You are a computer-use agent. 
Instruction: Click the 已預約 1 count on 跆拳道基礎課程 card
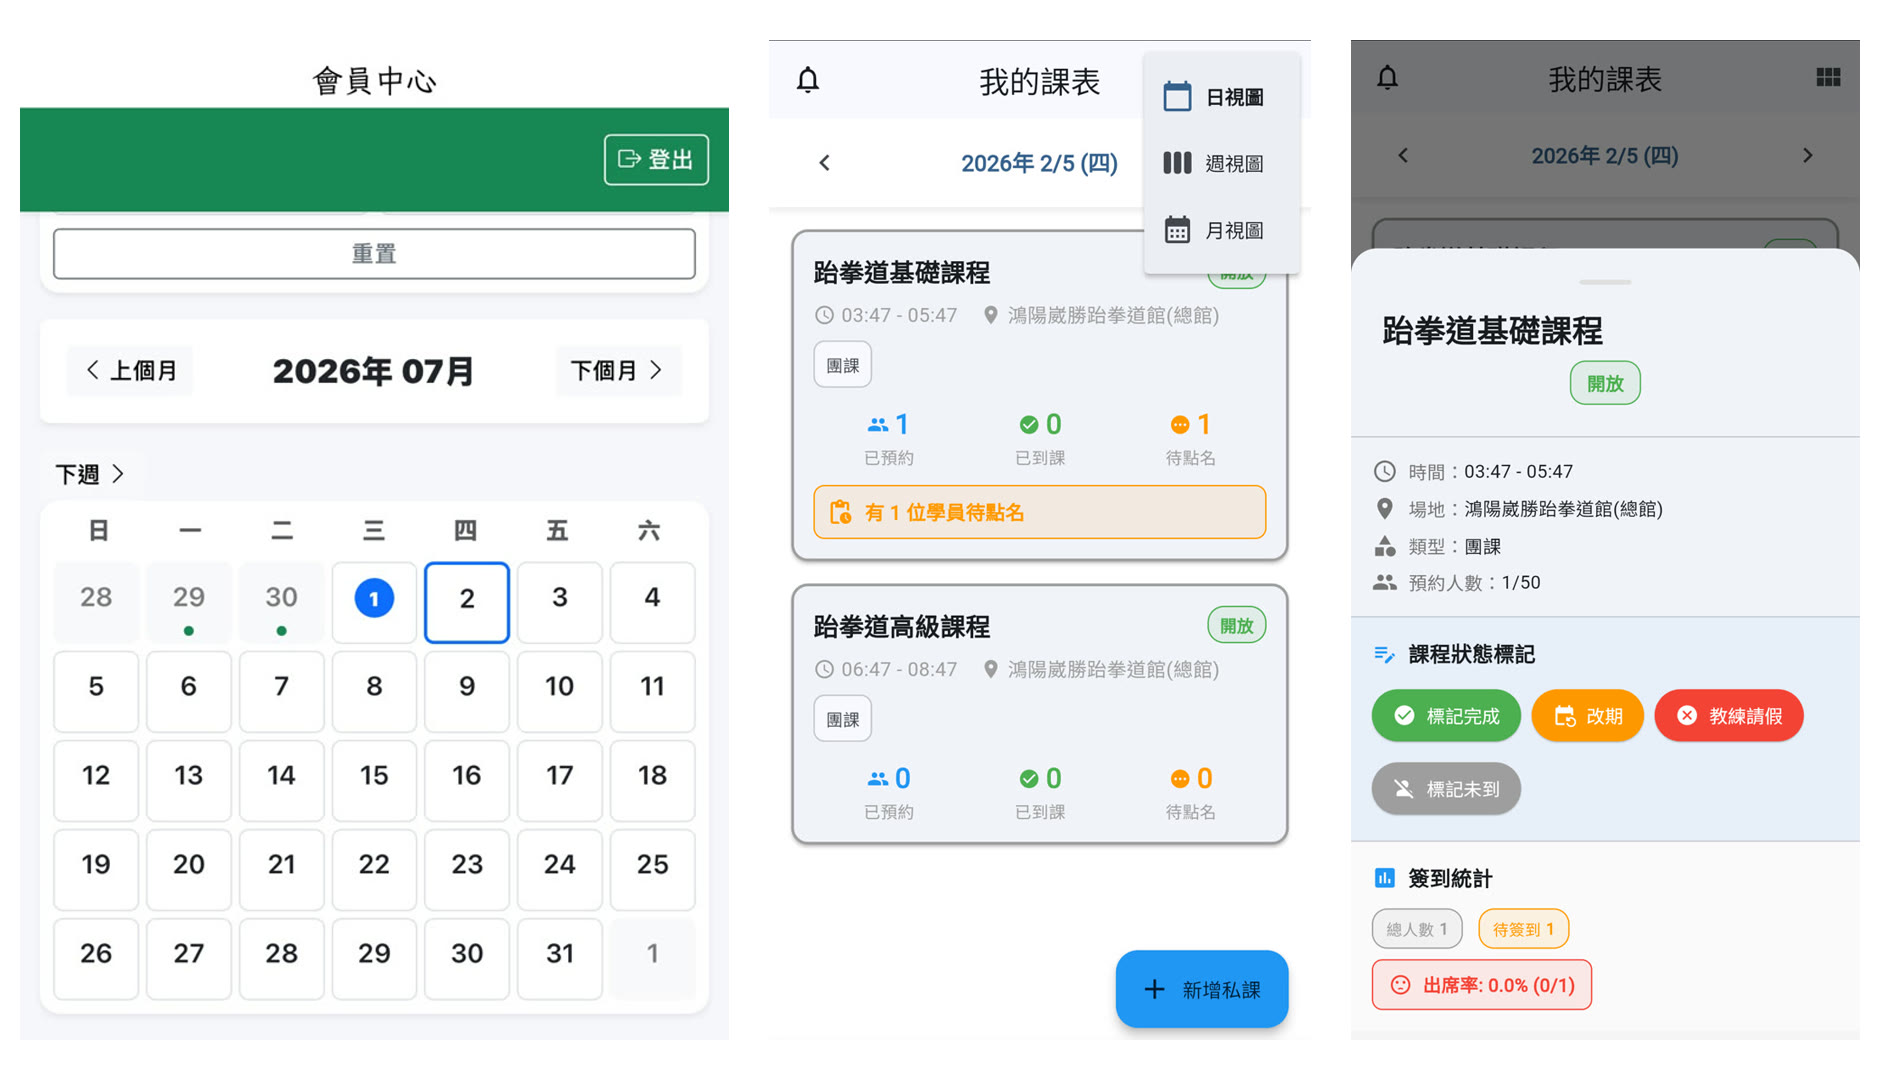tap(888, 439)
